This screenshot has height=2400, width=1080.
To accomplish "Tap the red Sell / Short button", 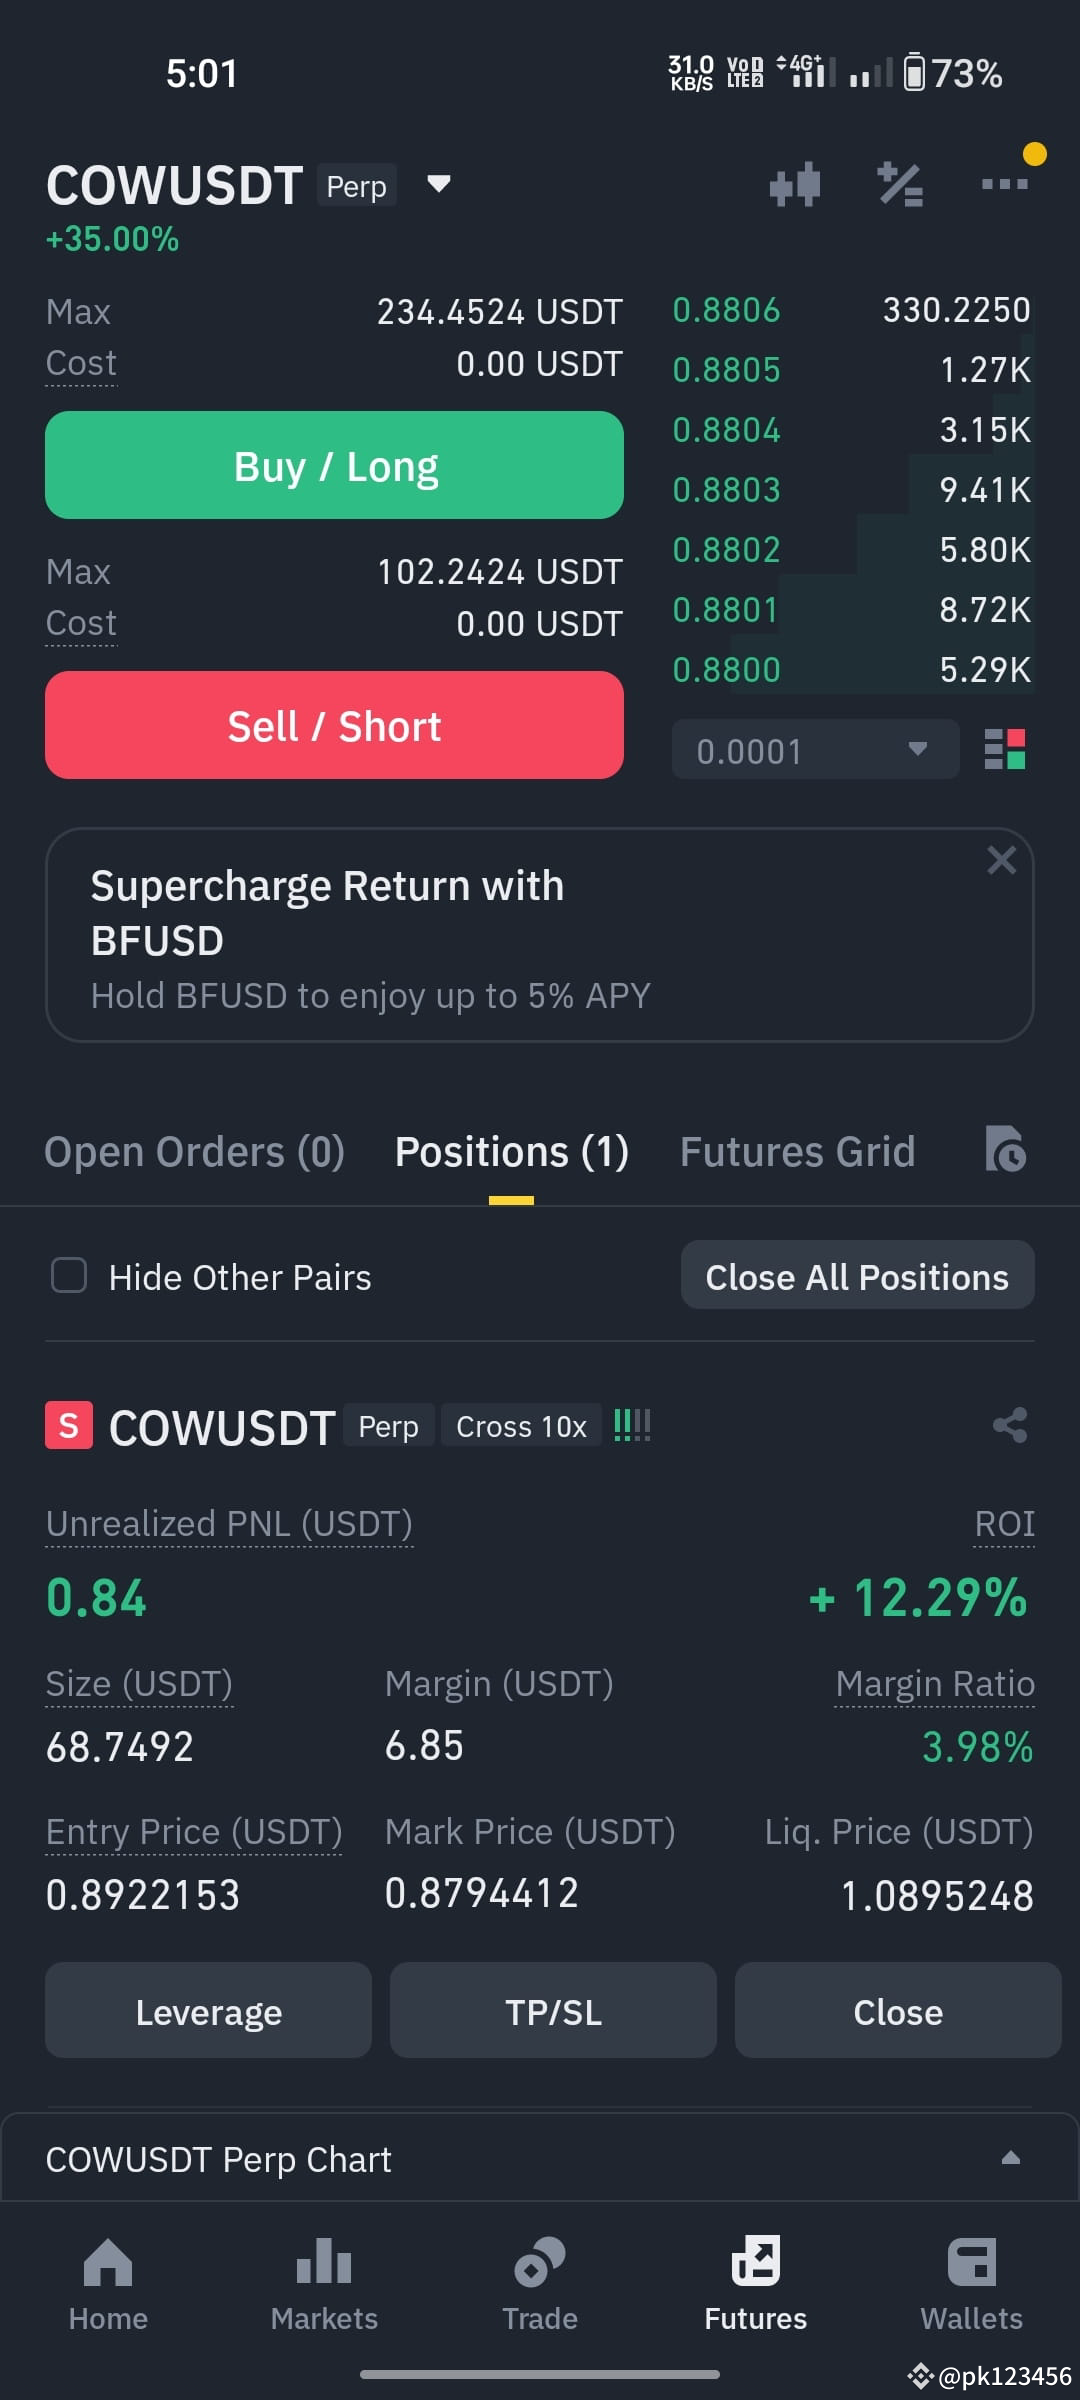I will tap(334, 725).
